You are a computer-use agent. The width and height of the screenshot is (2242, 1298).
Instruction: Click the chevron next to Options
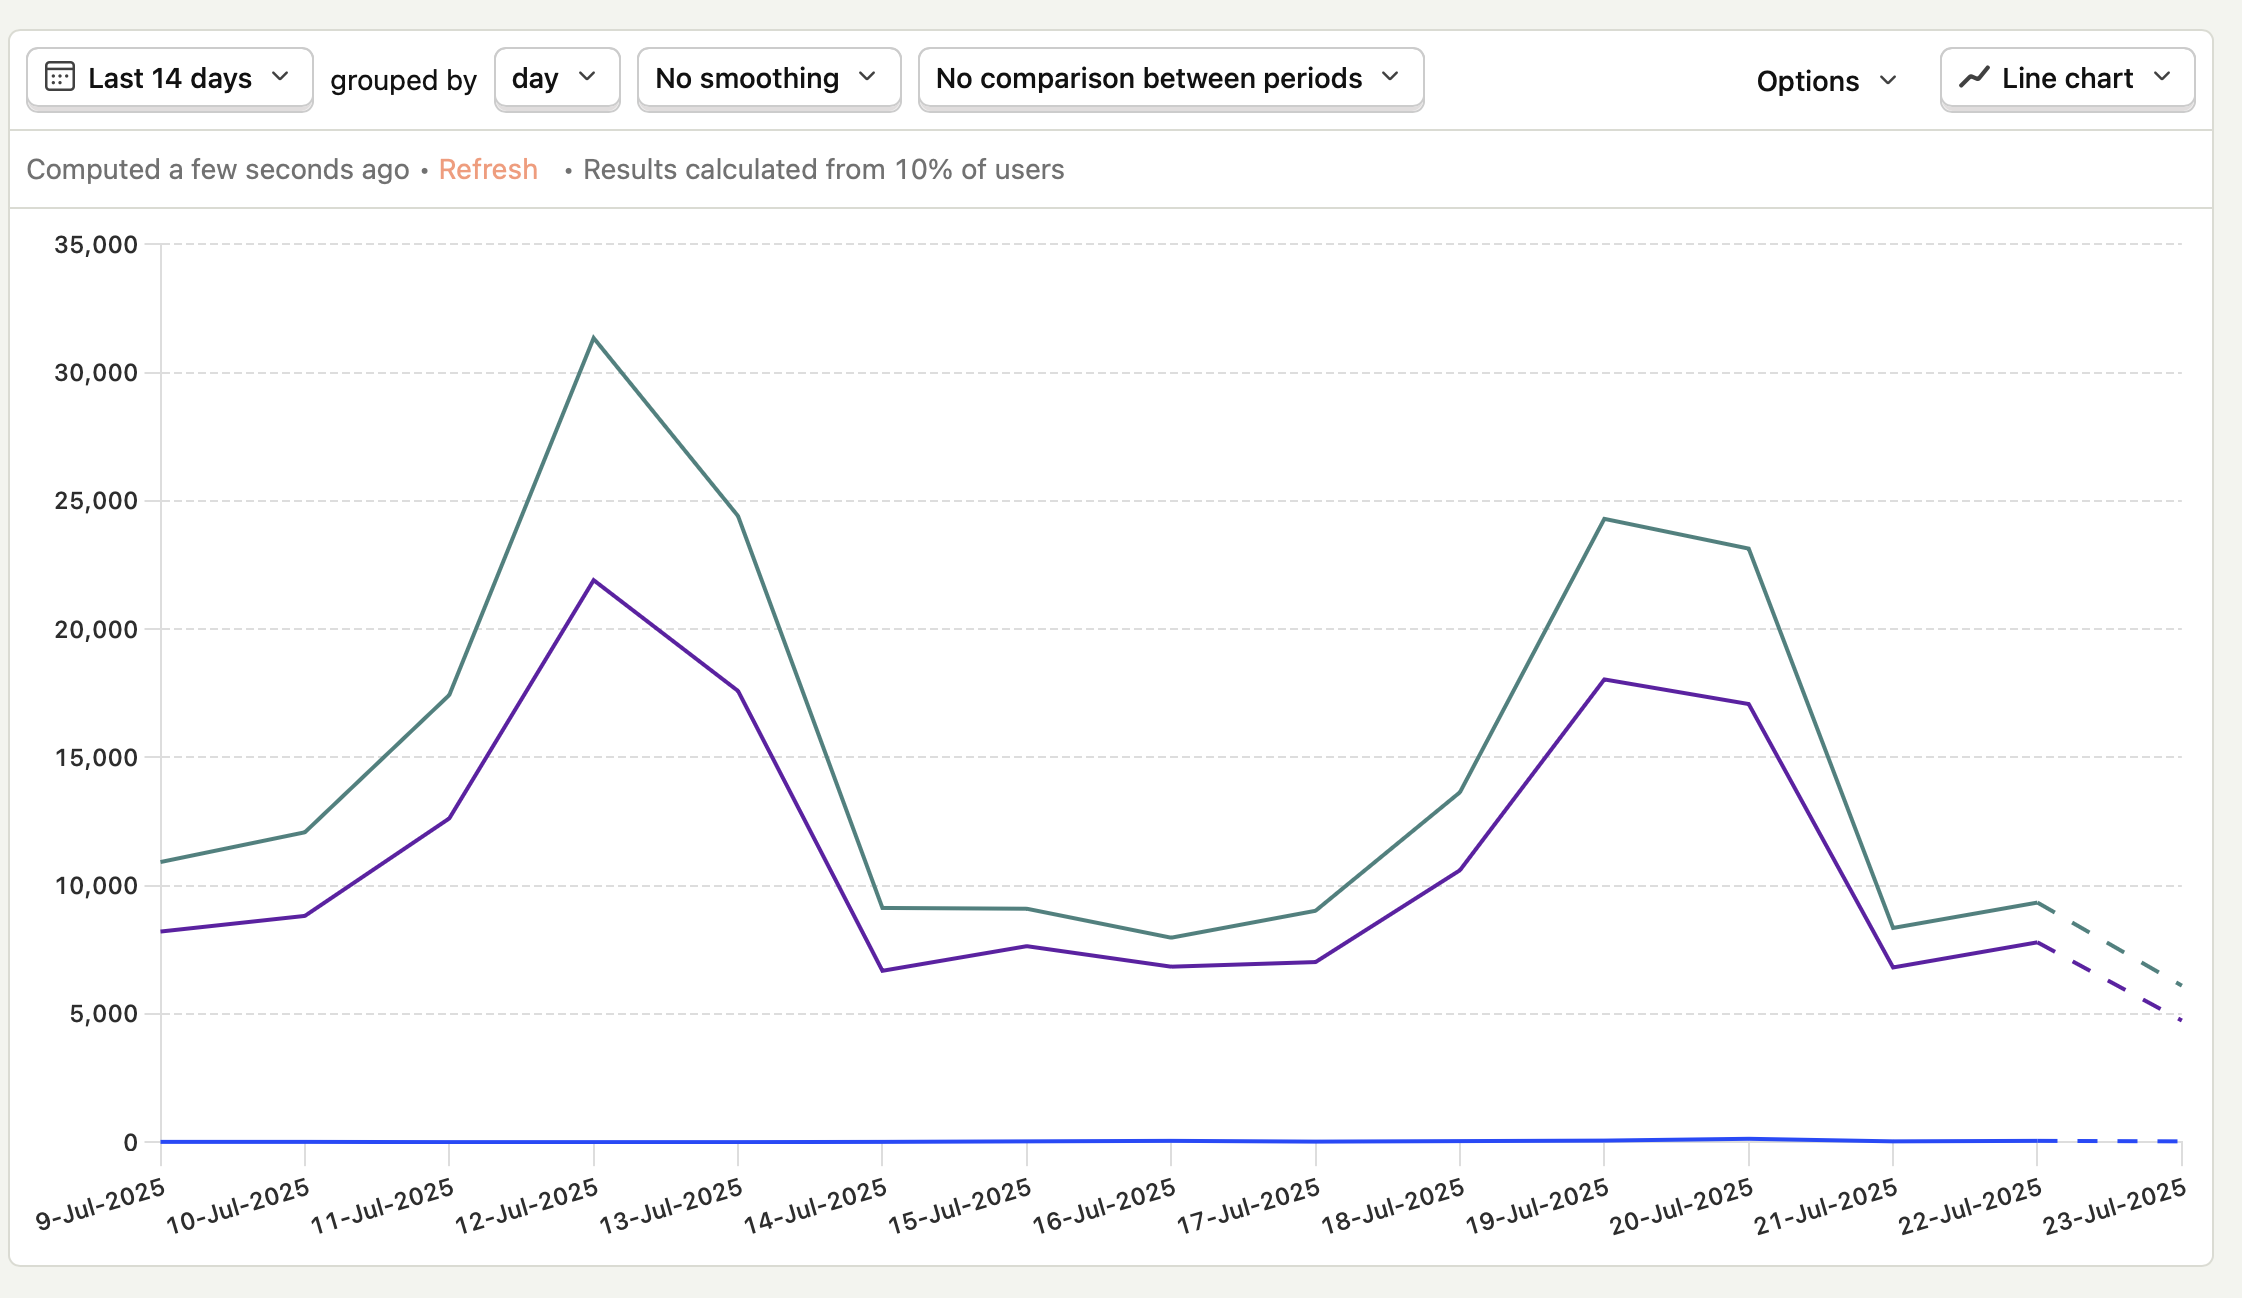pyautogui.click(x=1888, y=80)
